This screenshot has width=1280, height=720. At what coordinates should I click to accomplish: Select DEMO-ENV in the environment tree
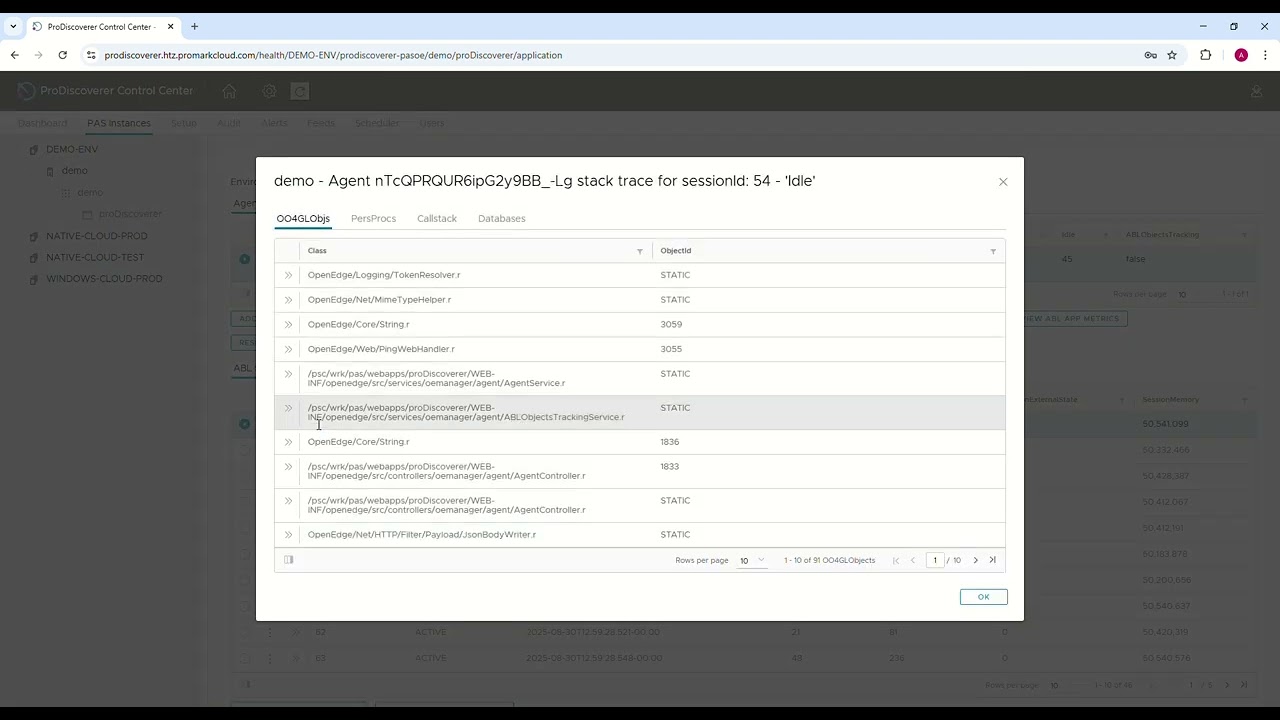72,149
